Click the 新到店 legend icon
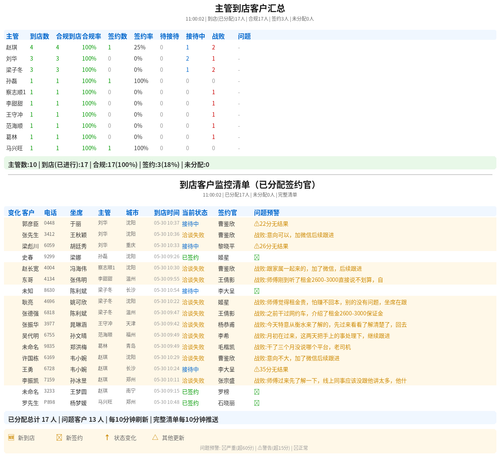500x470 pixels. click(x=11, y=437)
